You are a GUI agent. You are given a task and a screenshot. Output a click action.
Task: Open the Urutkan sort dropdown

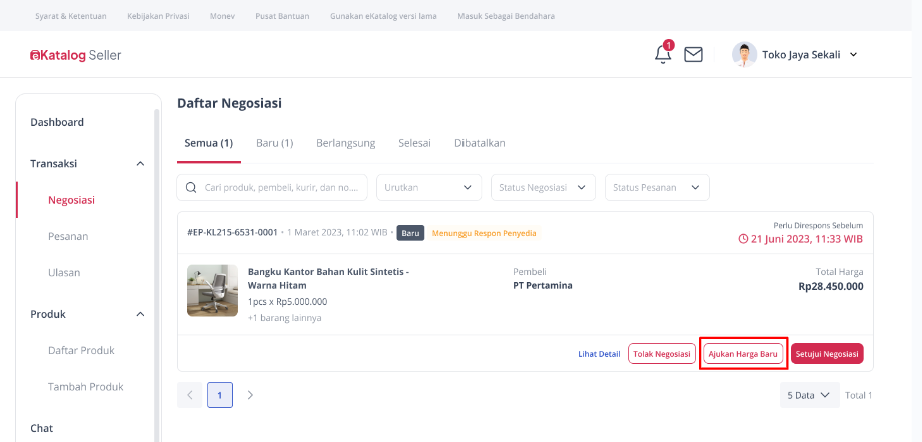pos(429,187)
